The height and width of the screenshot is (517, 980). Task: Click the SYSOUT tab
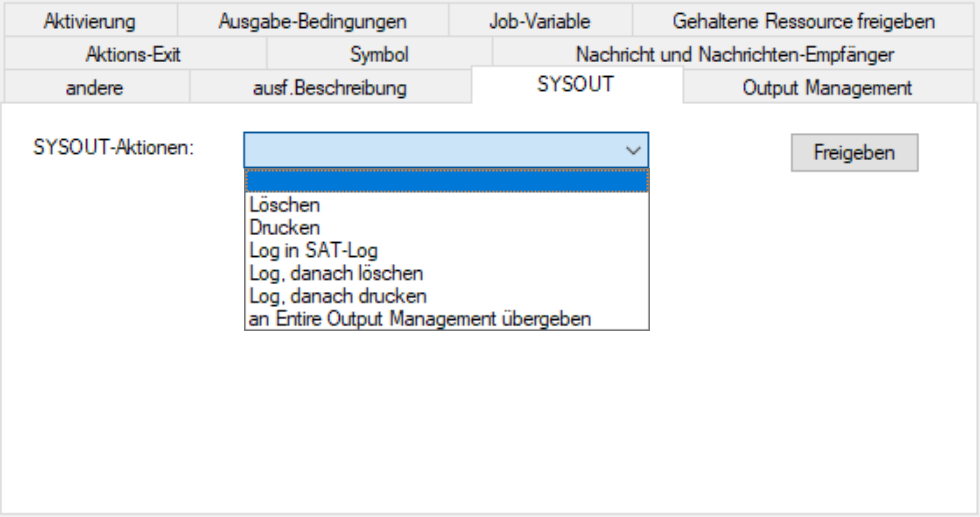pyautogui.click(x=575, y=85)
